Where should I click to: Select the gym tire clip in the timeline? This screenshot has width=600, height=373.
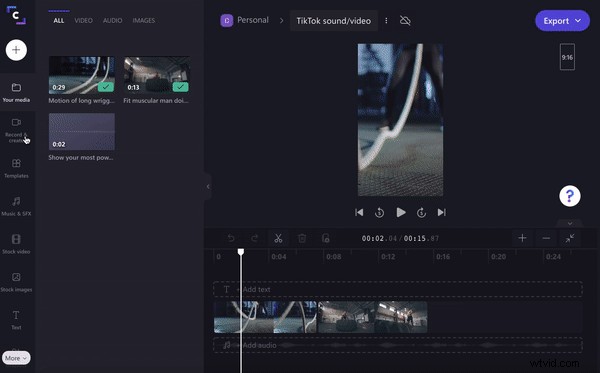pos(373,317)
